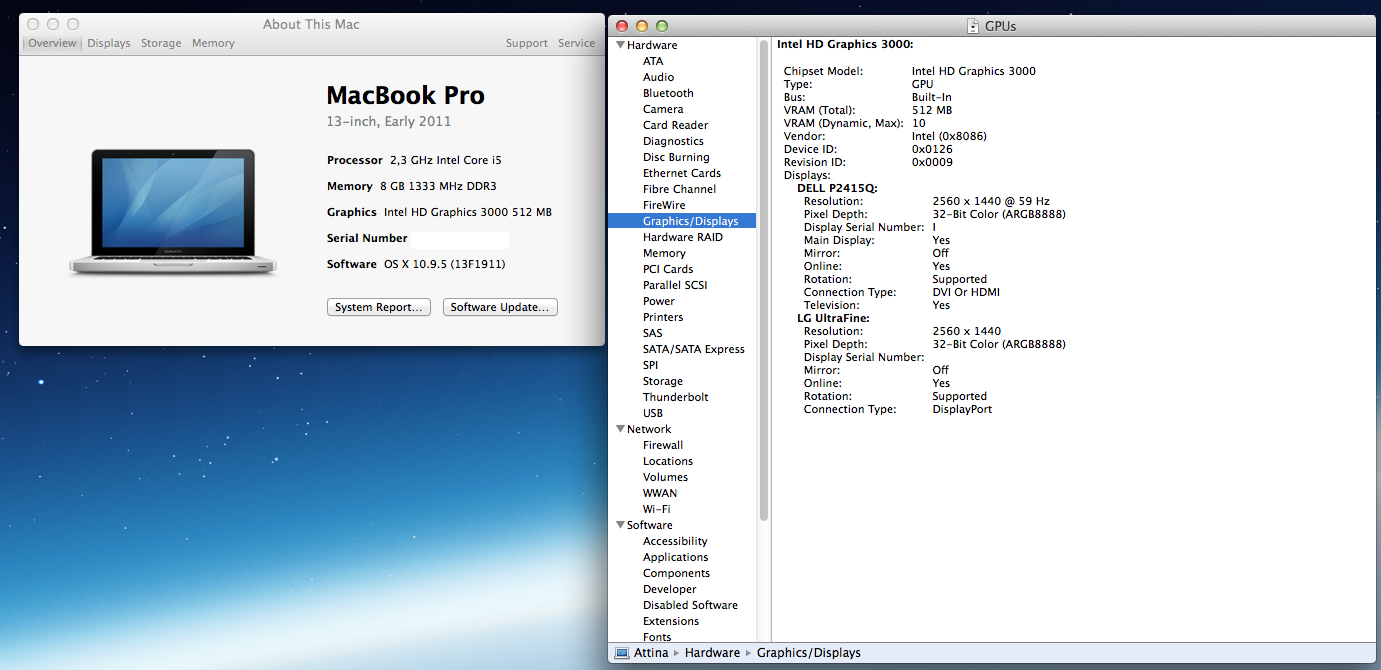Switch to the Overview tab
Viewport: 1381px width, 670px height.
click(x=52, y=43)
